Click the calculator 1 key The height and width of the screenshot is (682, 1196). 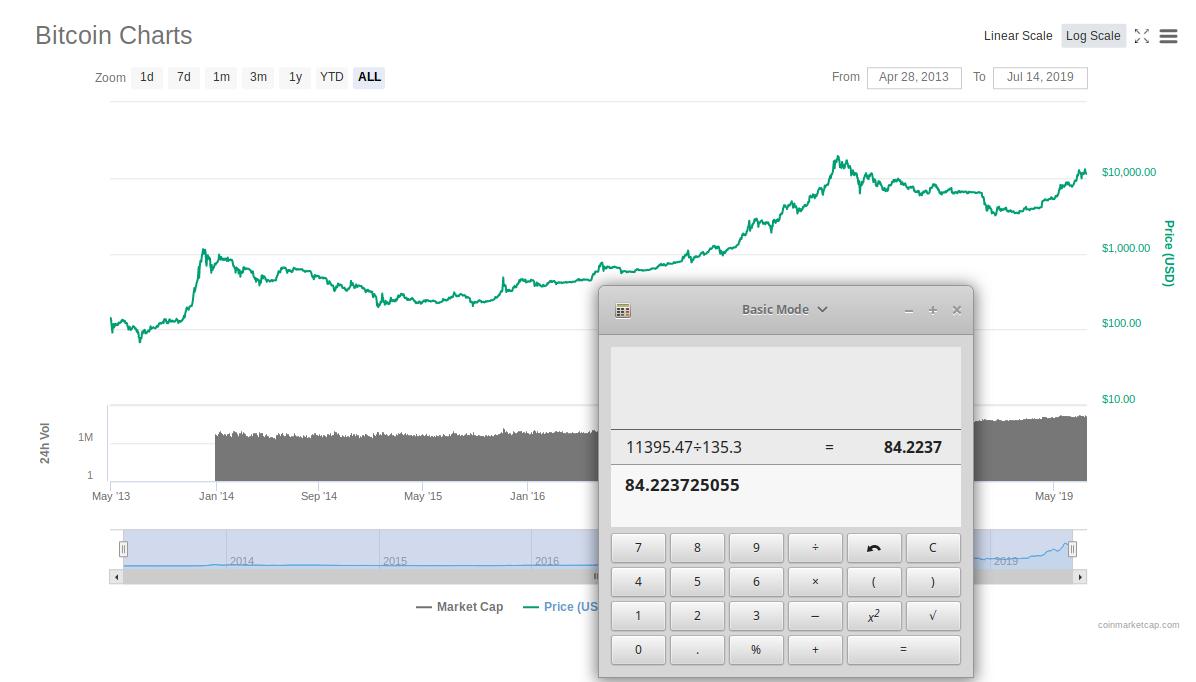pyautogui.click(x=638, y=616)
